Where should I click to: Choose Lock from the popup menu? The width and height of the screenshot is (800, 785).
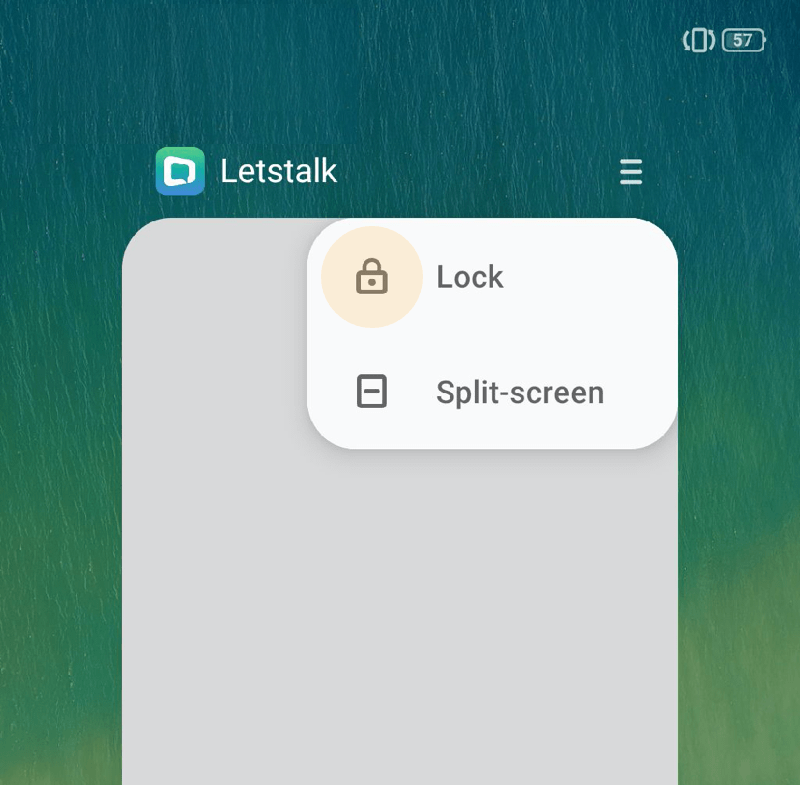[x=492, y=277]
